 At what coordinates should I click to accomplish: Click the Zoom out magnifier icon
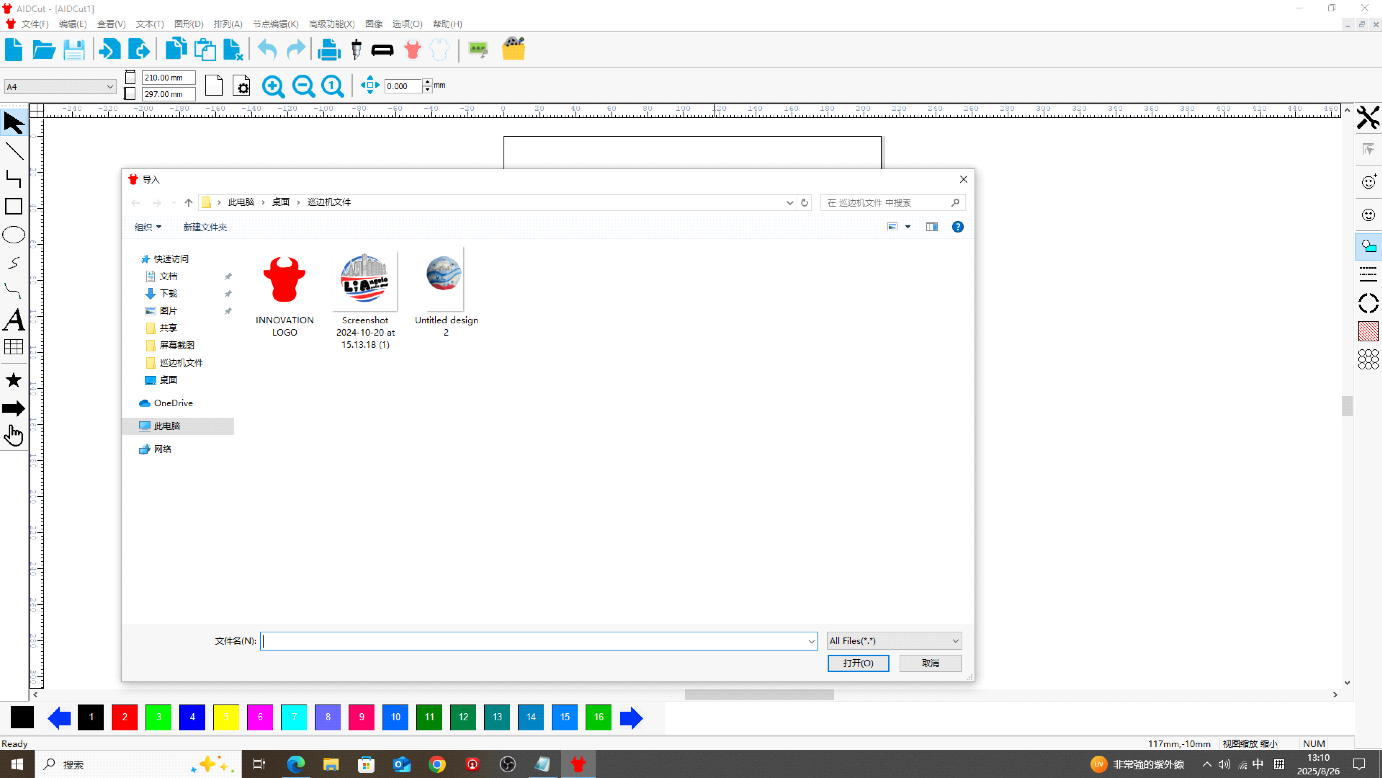pos(303,87)
